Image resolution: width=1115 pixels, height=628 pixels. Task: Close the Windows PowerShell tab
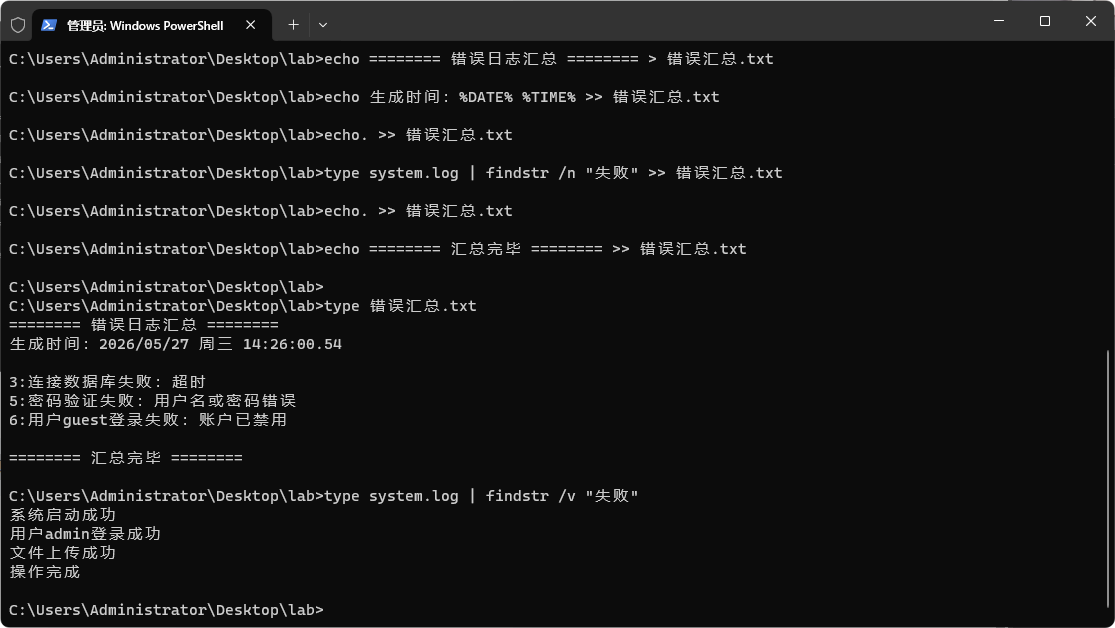[250, 25]
